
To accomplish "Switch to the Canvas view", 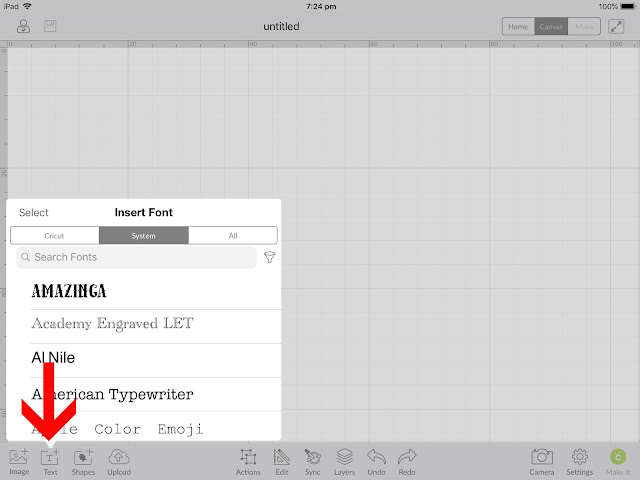I will (x=551, y=27).
